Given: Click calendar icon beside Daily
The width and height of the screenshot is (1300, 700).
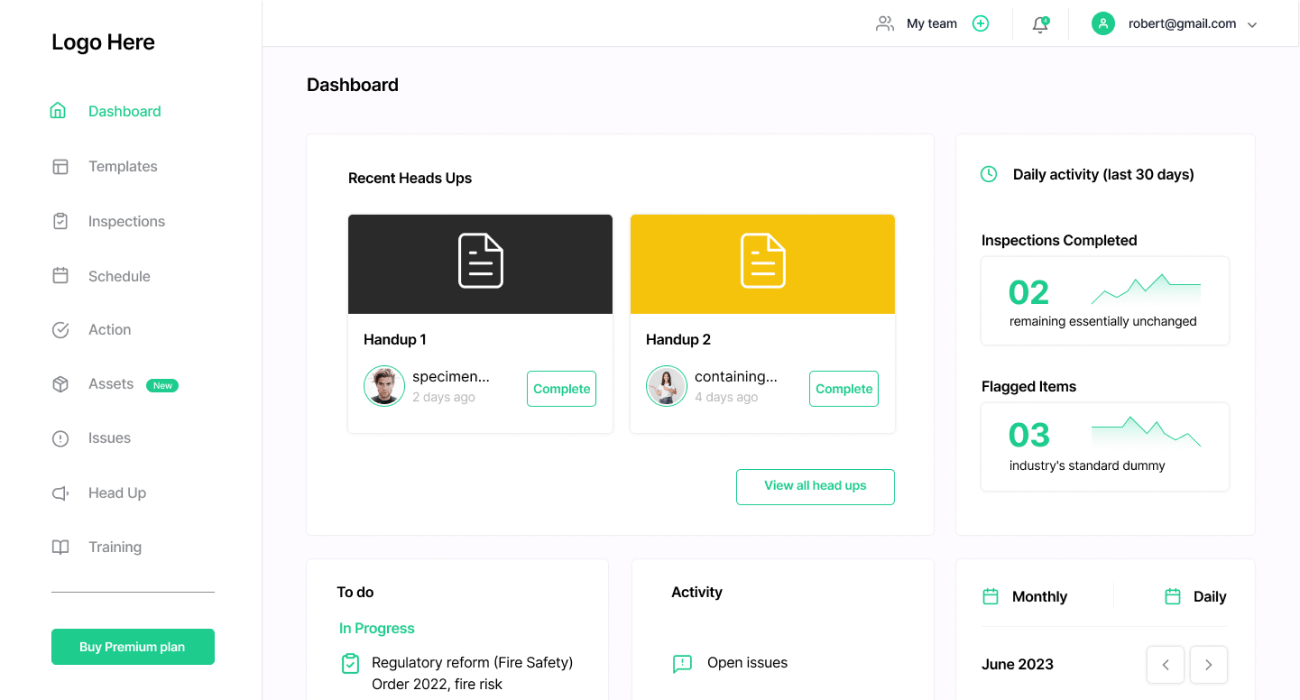Looking at the screenshot, I should click(x=1173, y=596).
